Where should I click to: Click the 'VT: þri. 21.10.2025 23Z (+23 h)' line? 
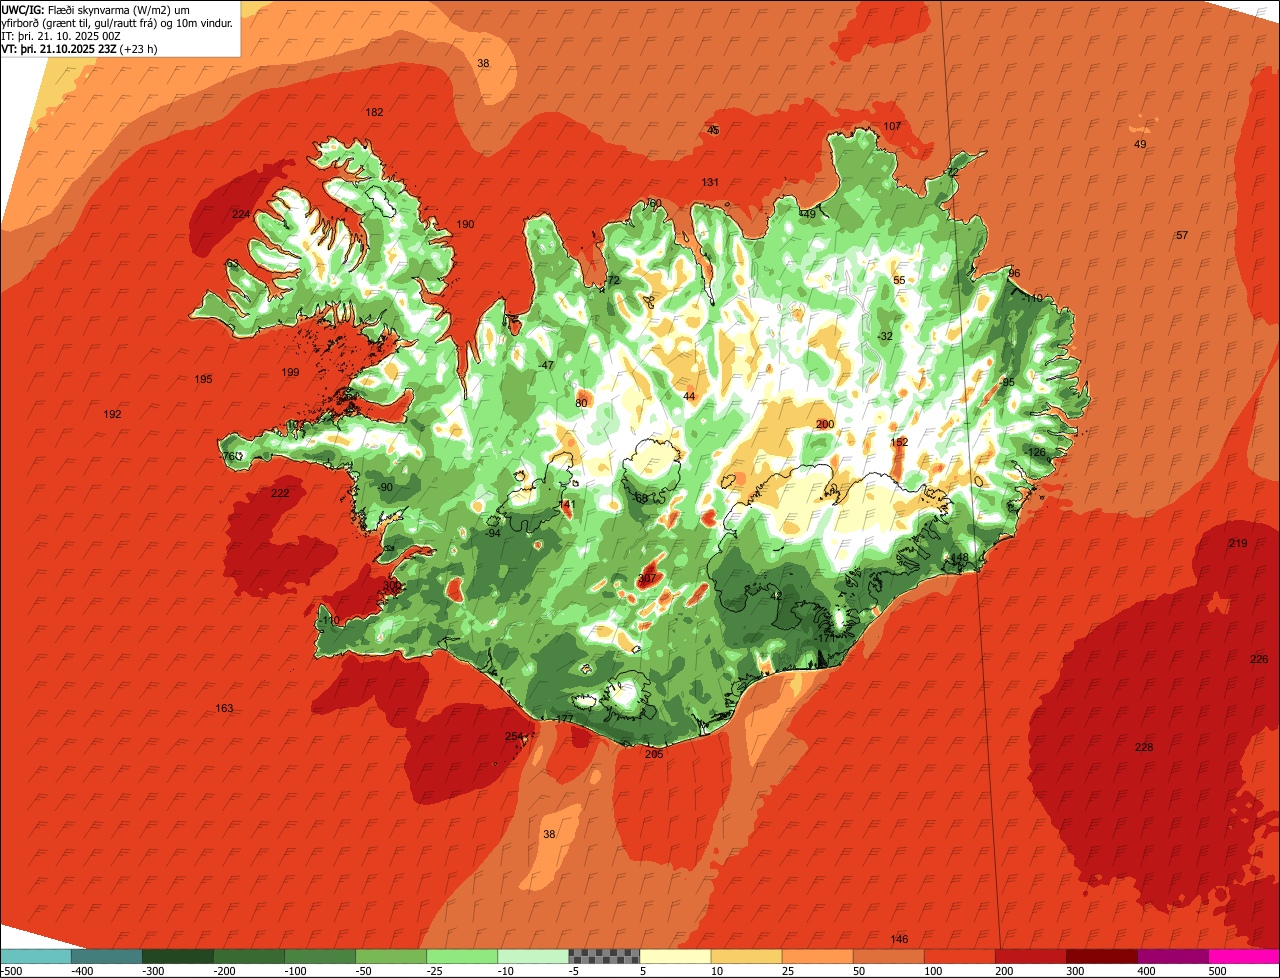point(79,48)
